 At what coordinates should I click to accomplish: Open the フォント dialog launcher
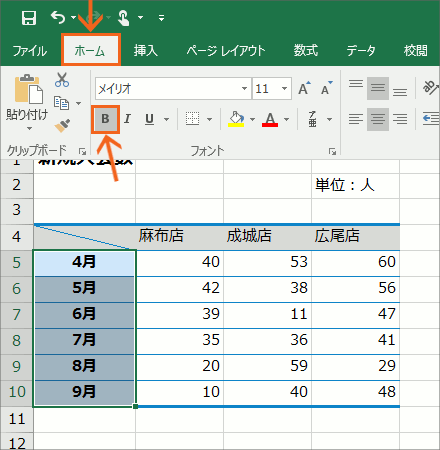click(x=332, y=152)
